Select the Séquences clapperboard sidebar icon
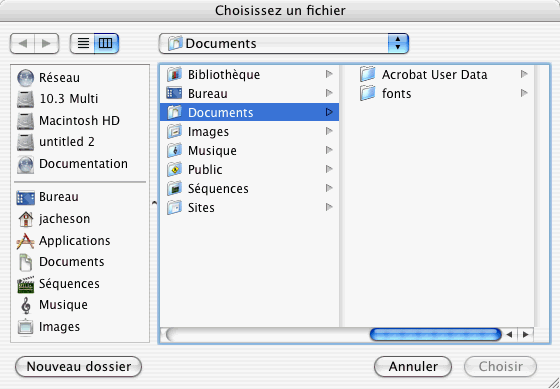 tap(26, 284)
